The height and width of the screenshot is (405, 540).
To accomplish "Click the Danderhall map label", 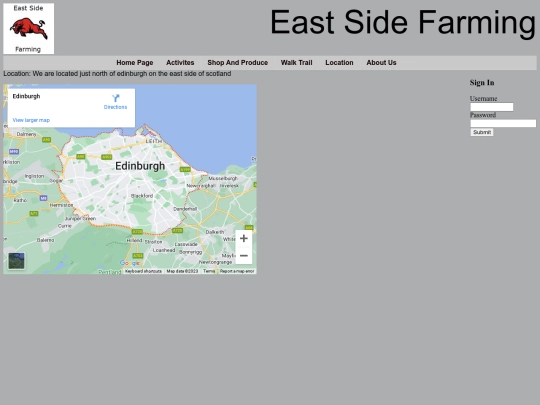I will 185,209.
